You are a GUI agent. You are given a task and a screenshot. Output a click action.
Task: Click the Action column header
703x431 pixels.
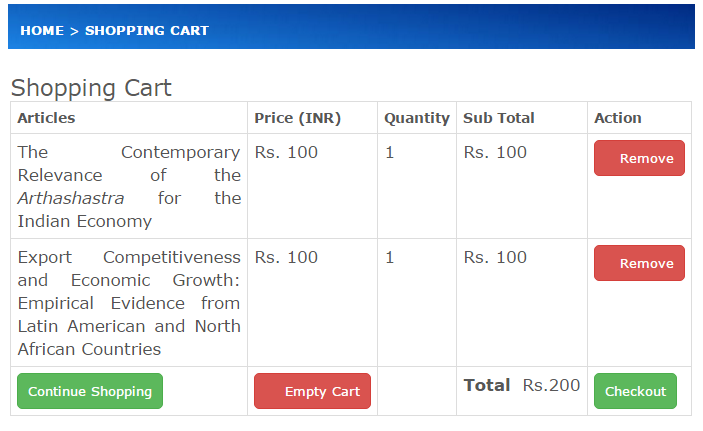[618, 118]
